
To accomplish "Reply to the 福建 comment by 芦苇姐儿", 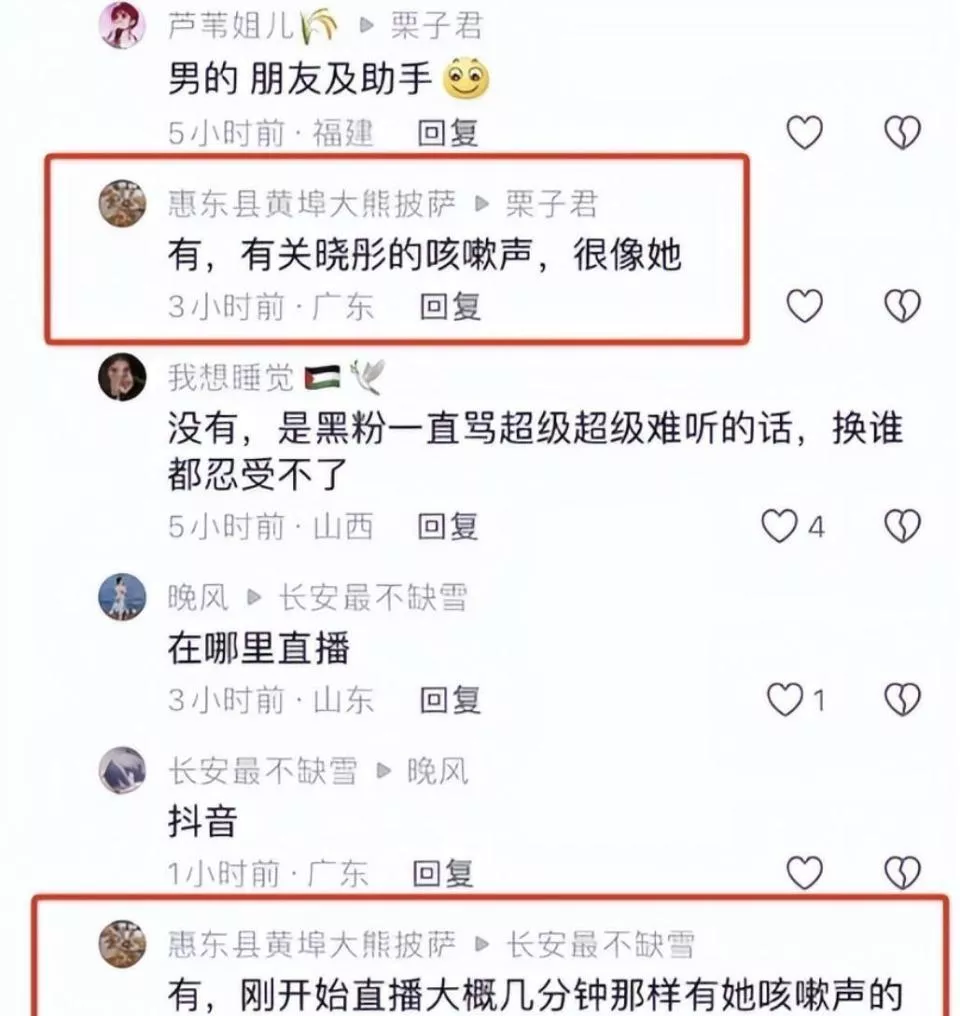I will tap(448, 133).
